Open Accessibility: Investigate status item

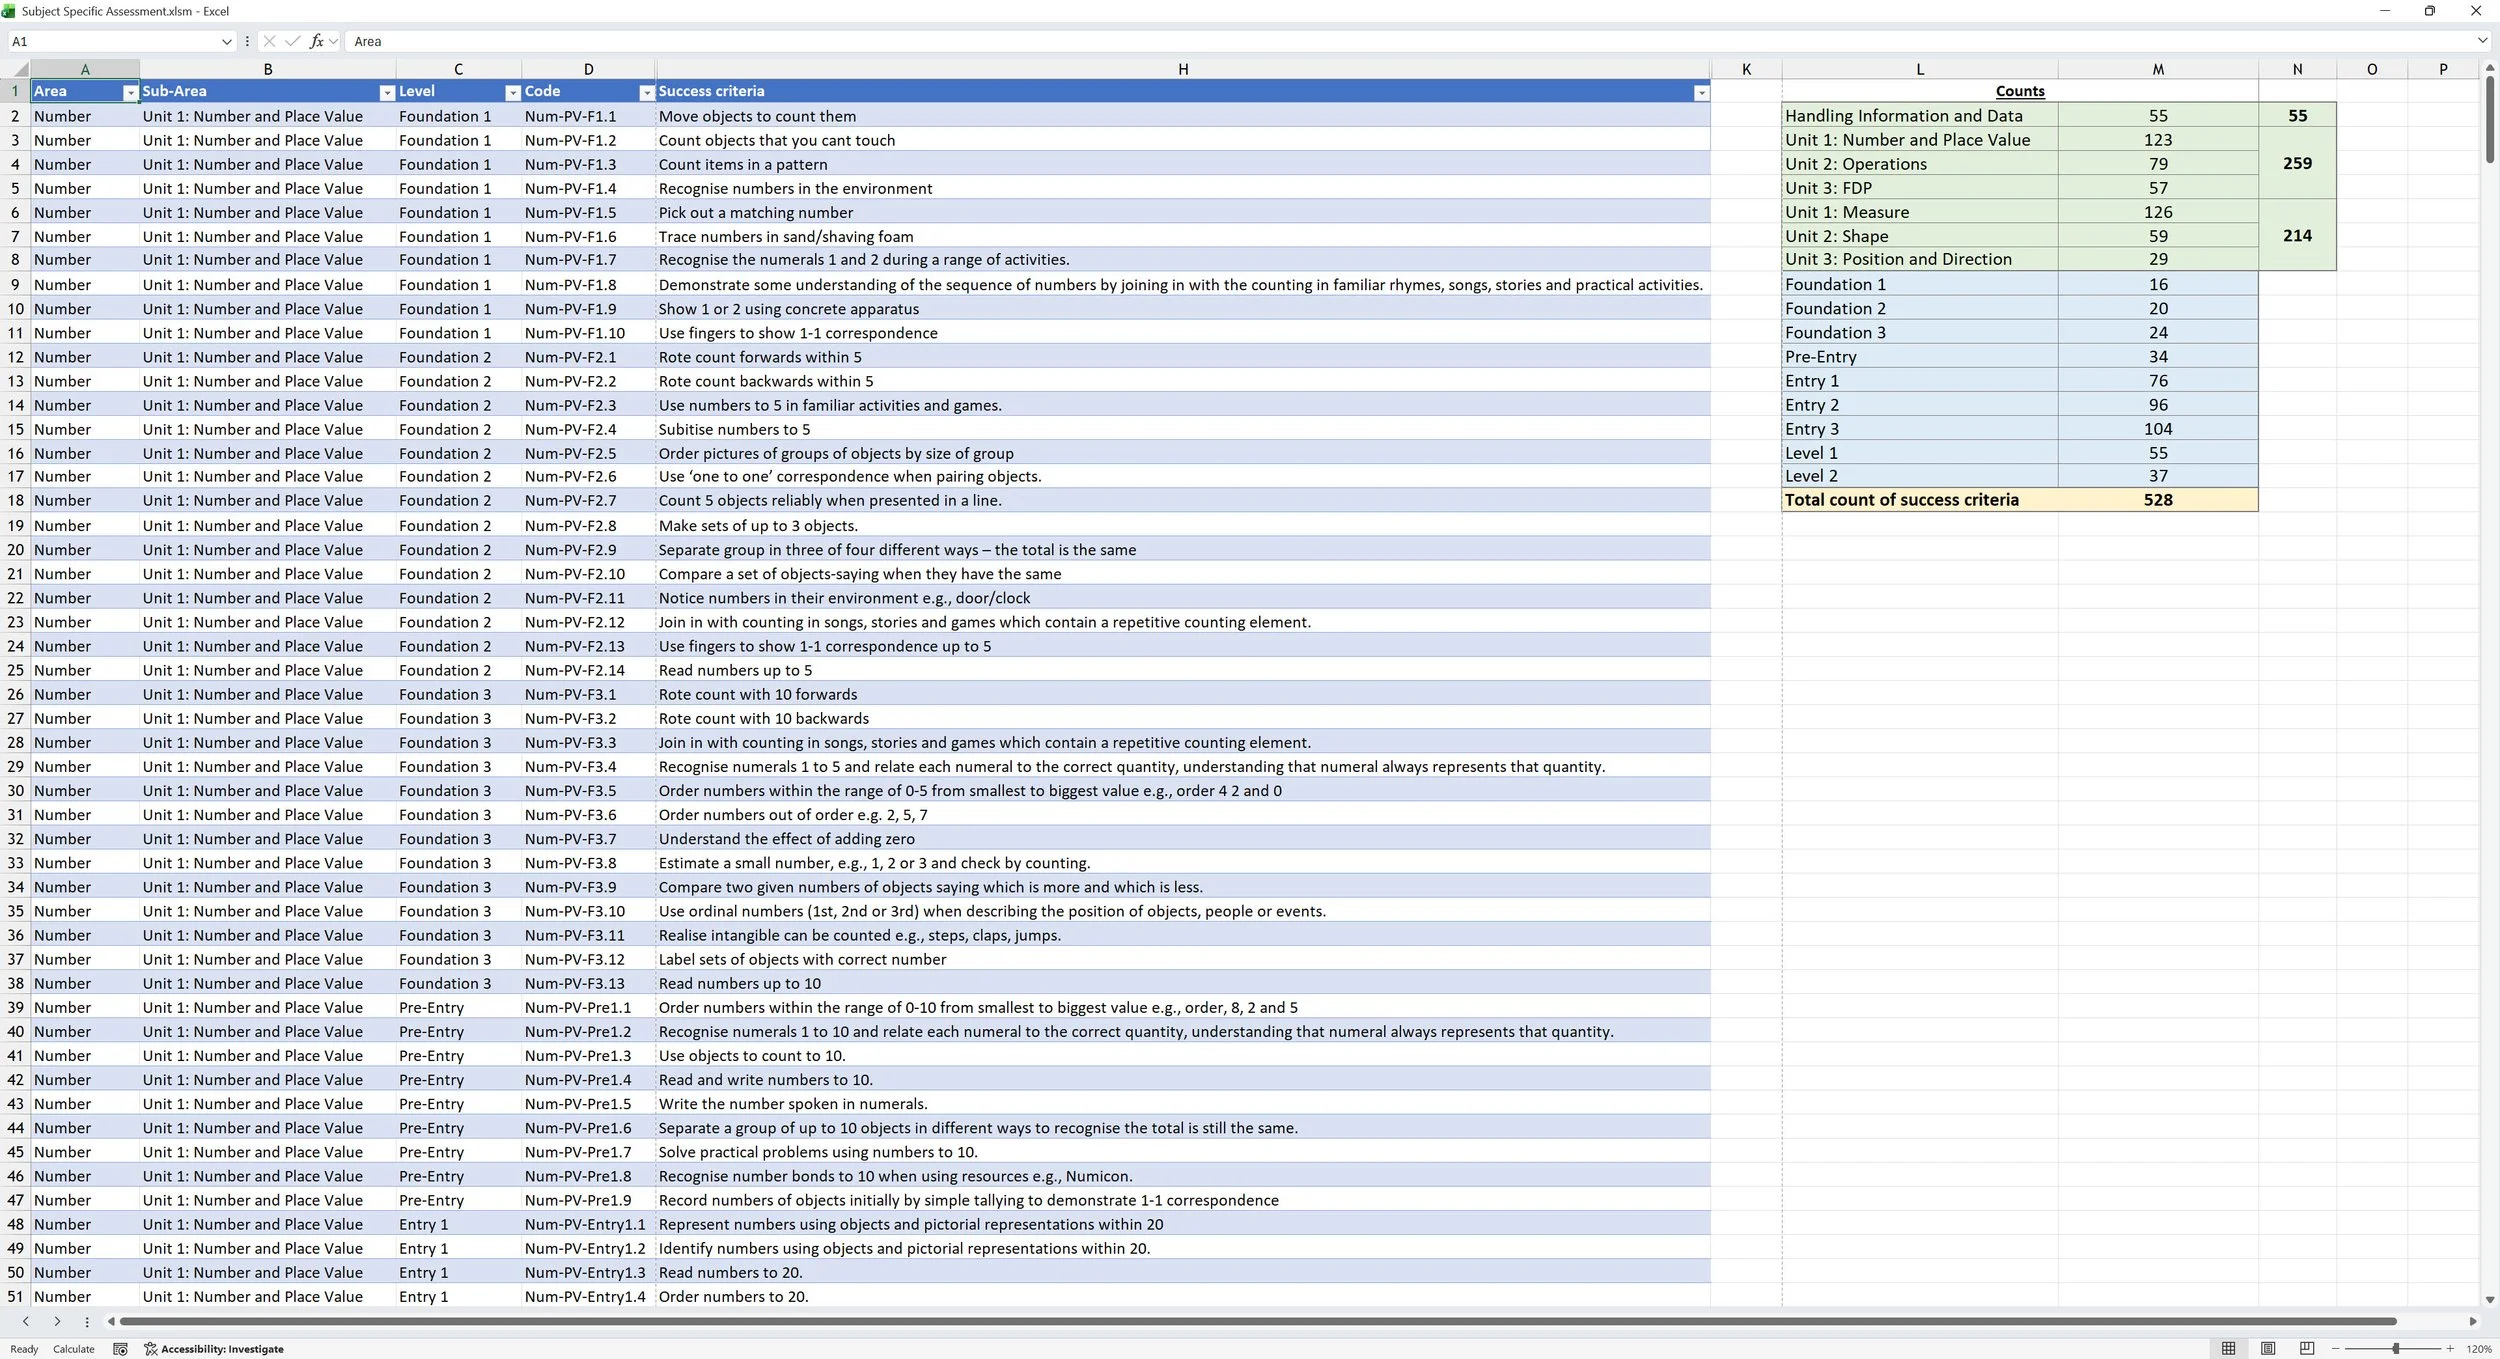tap(214, 1349)
